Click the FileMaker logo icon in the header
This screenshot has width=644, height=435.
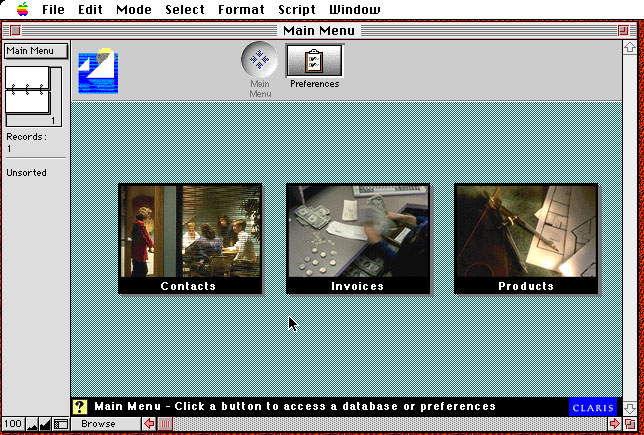(x=98, y=71)
